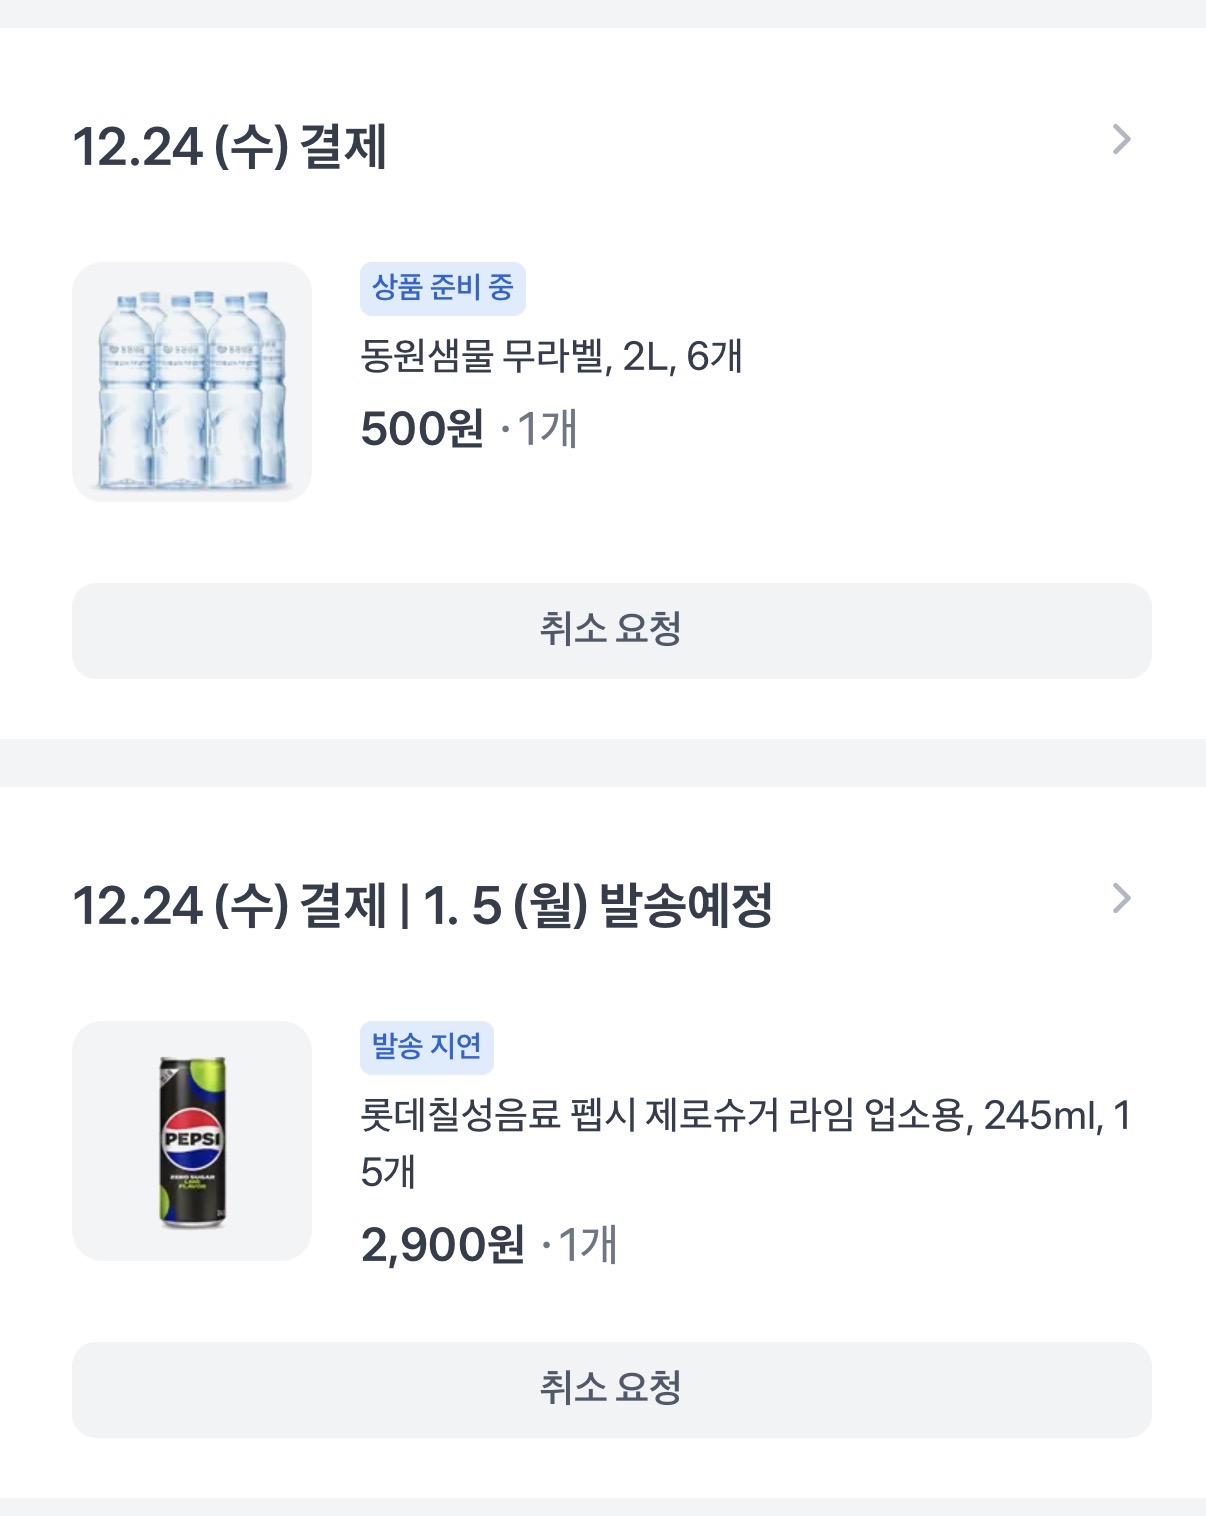
Task: Select the first order's 12.24 (수) 결제 header
Action: 230,147
